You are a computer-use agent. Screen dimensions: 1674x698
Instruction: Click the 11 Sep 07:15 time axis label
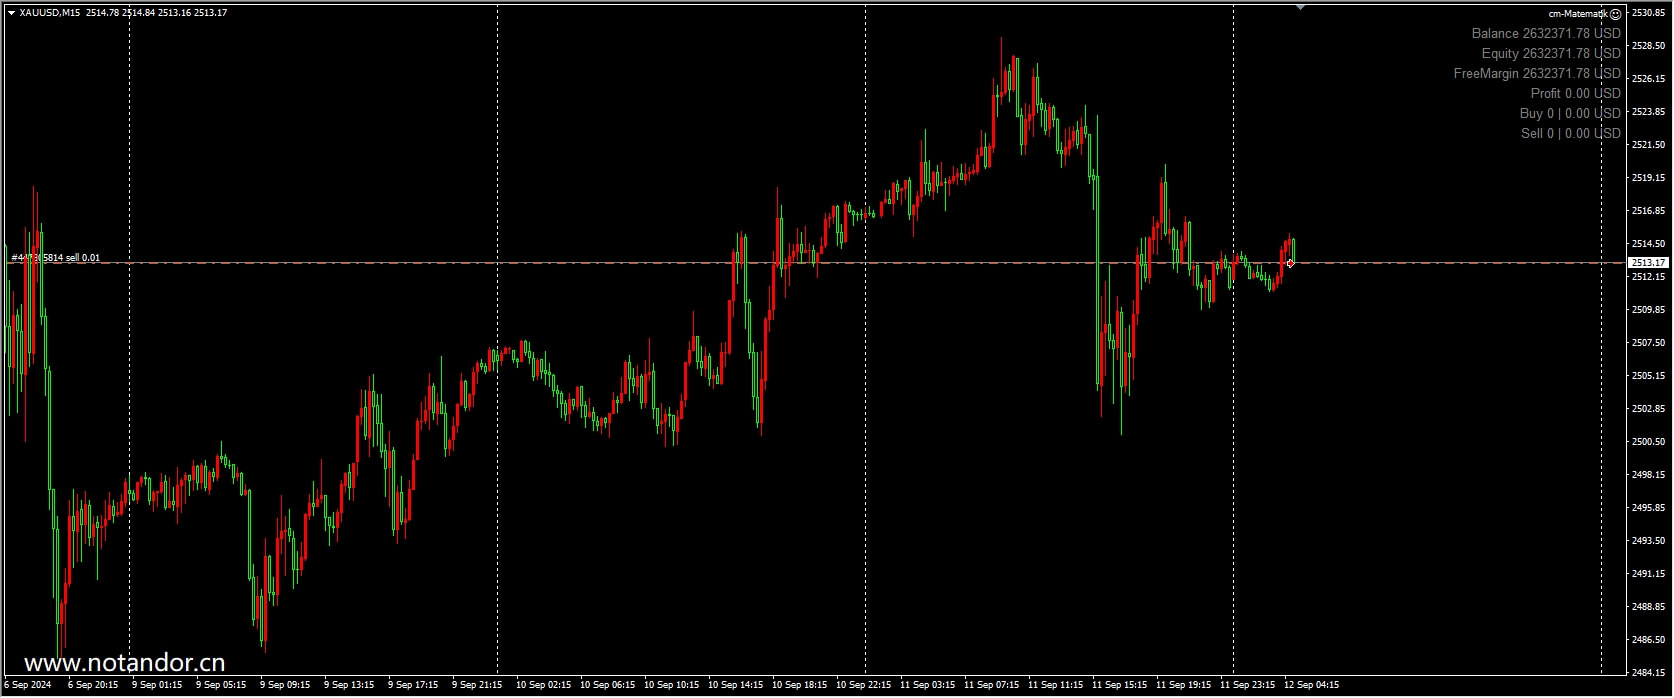coord(991,685)
